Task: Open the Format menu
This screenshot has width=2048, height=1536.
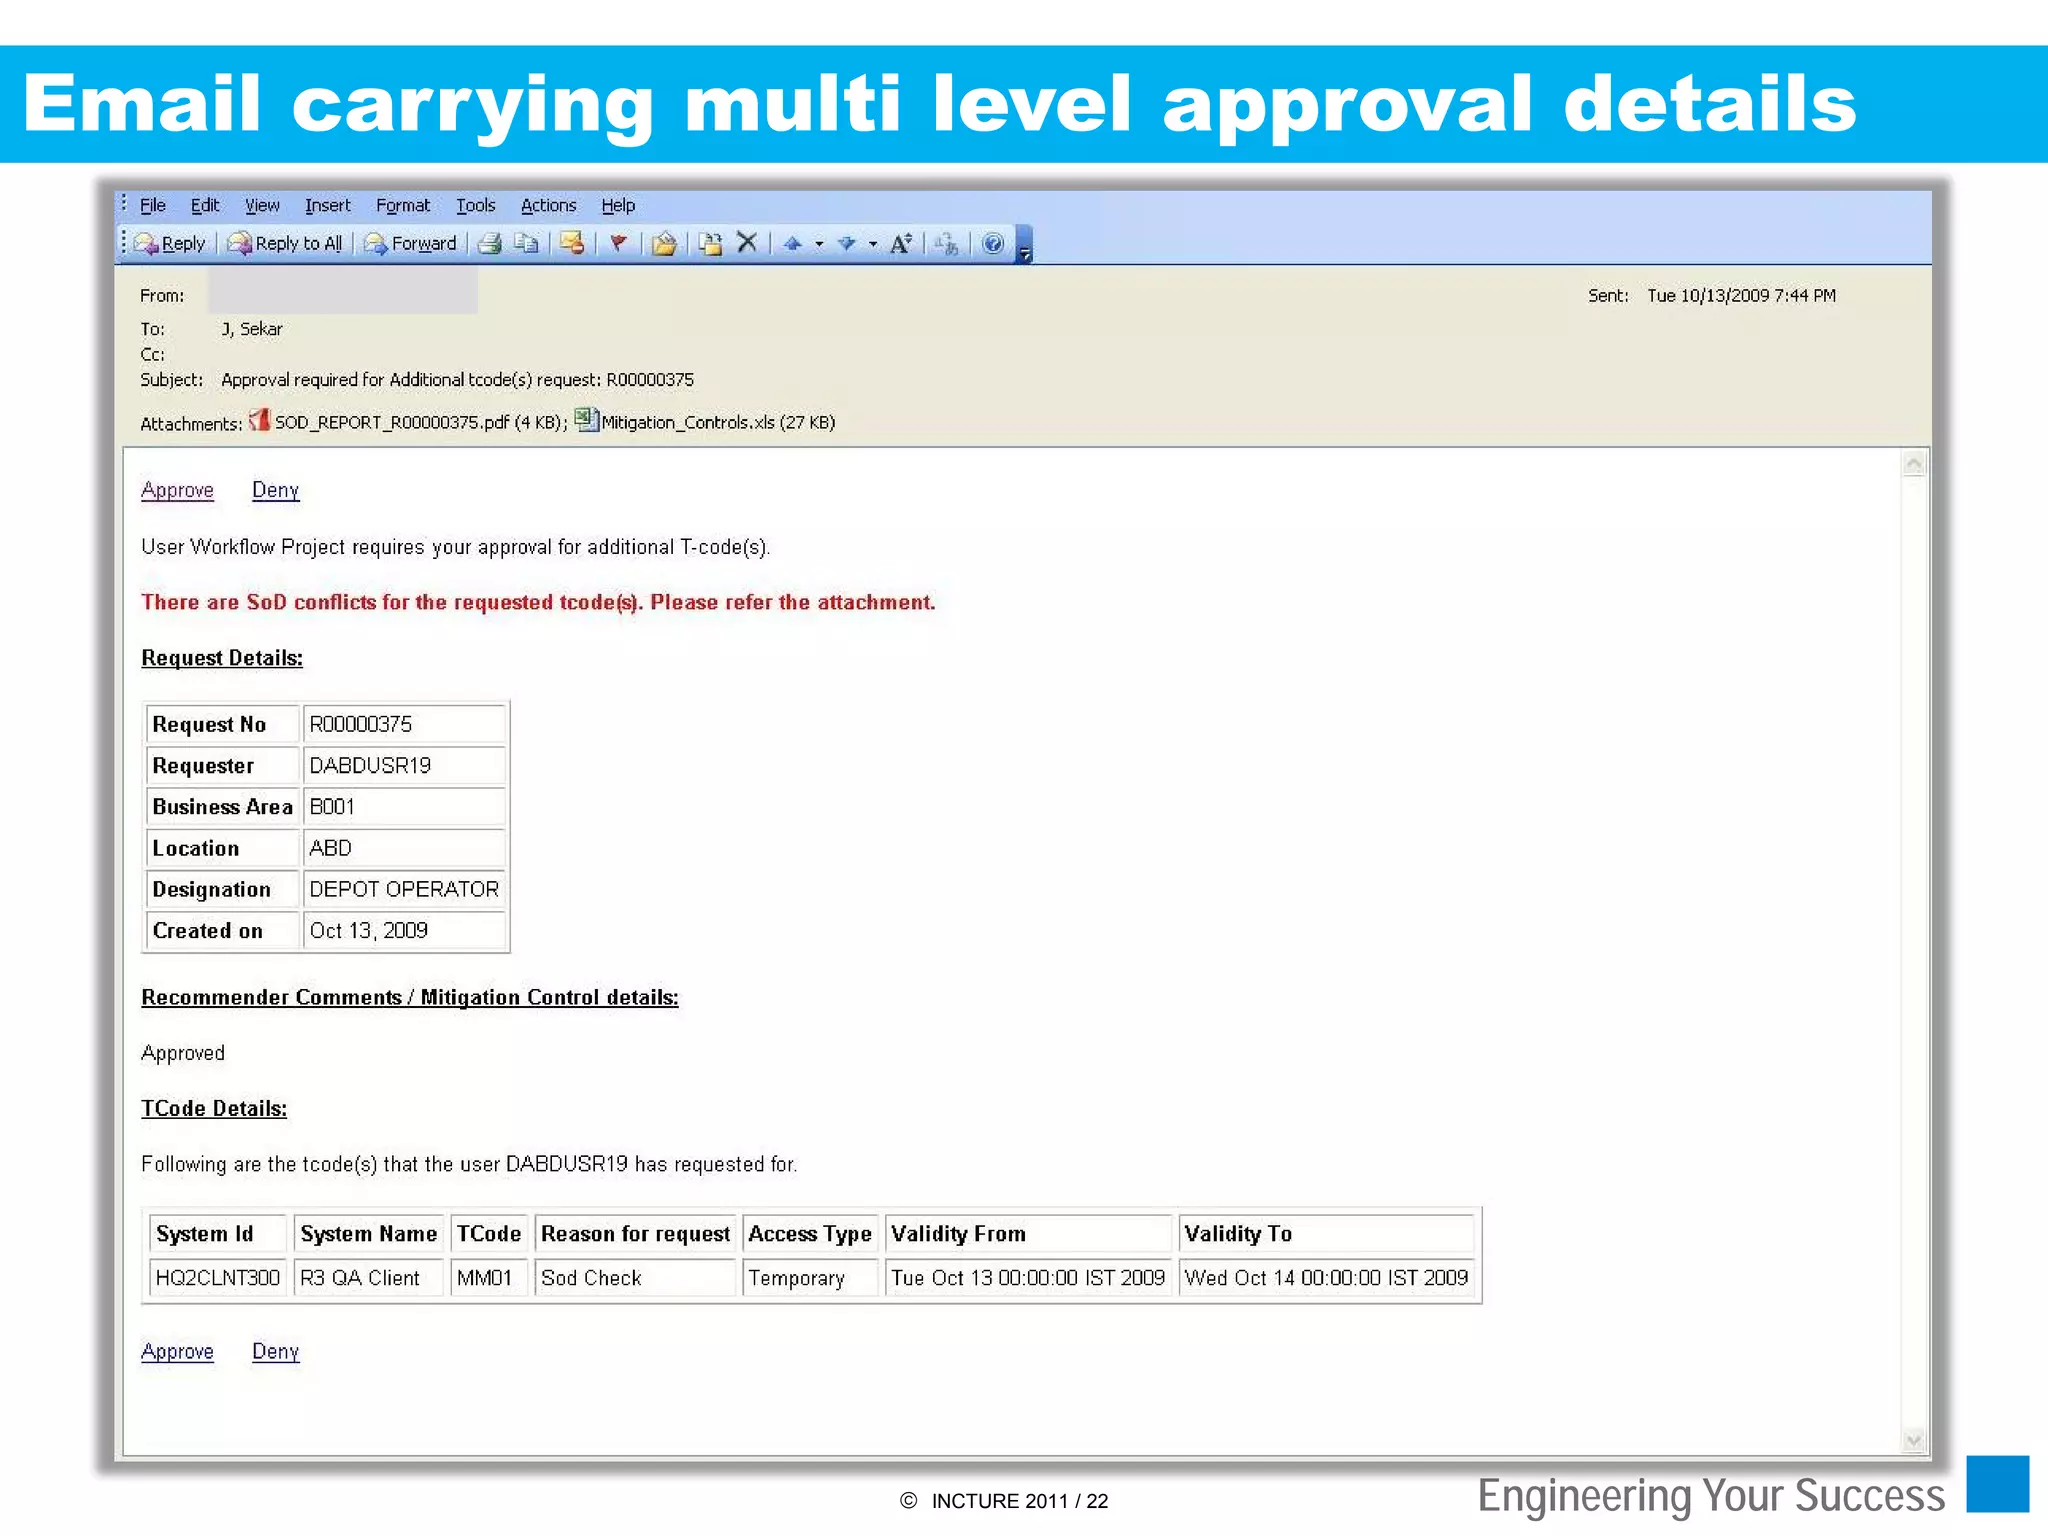Action: [x=403, y=205]
